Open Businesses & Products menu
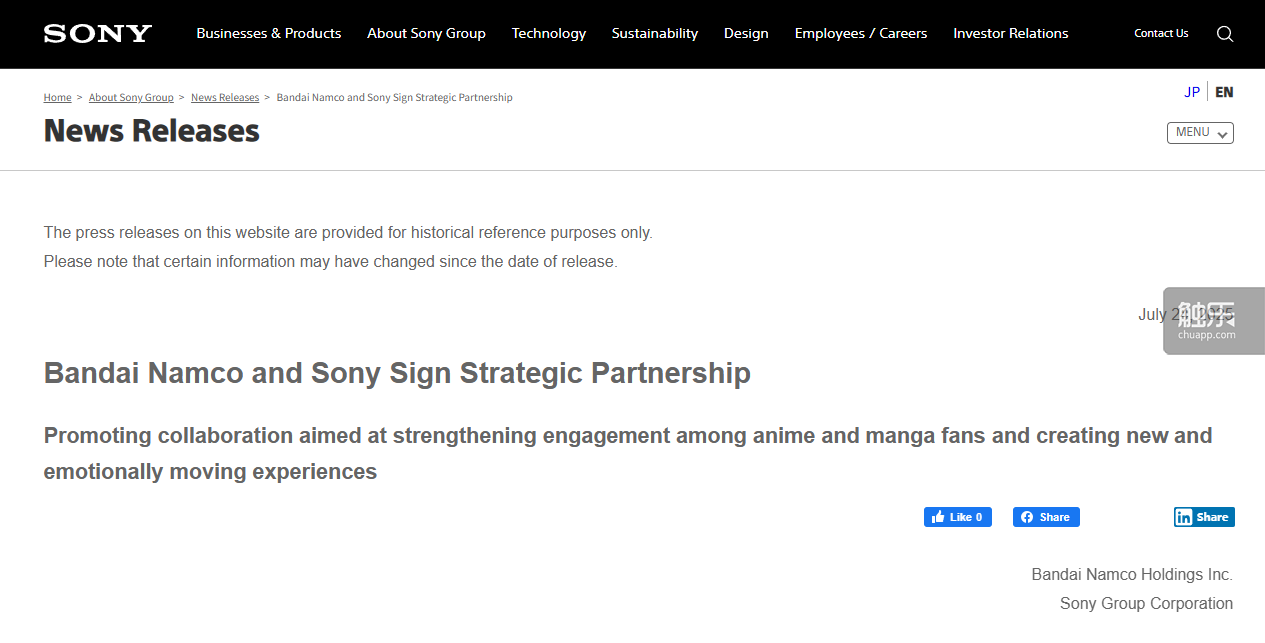The height and width of the screenshot is (643, 1265). pos(269,34)
